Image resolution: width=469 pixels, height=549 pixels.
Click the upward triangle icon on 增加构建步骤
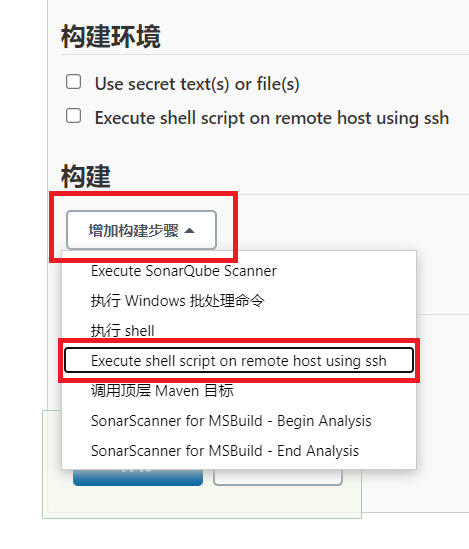(x=189, y=230)
